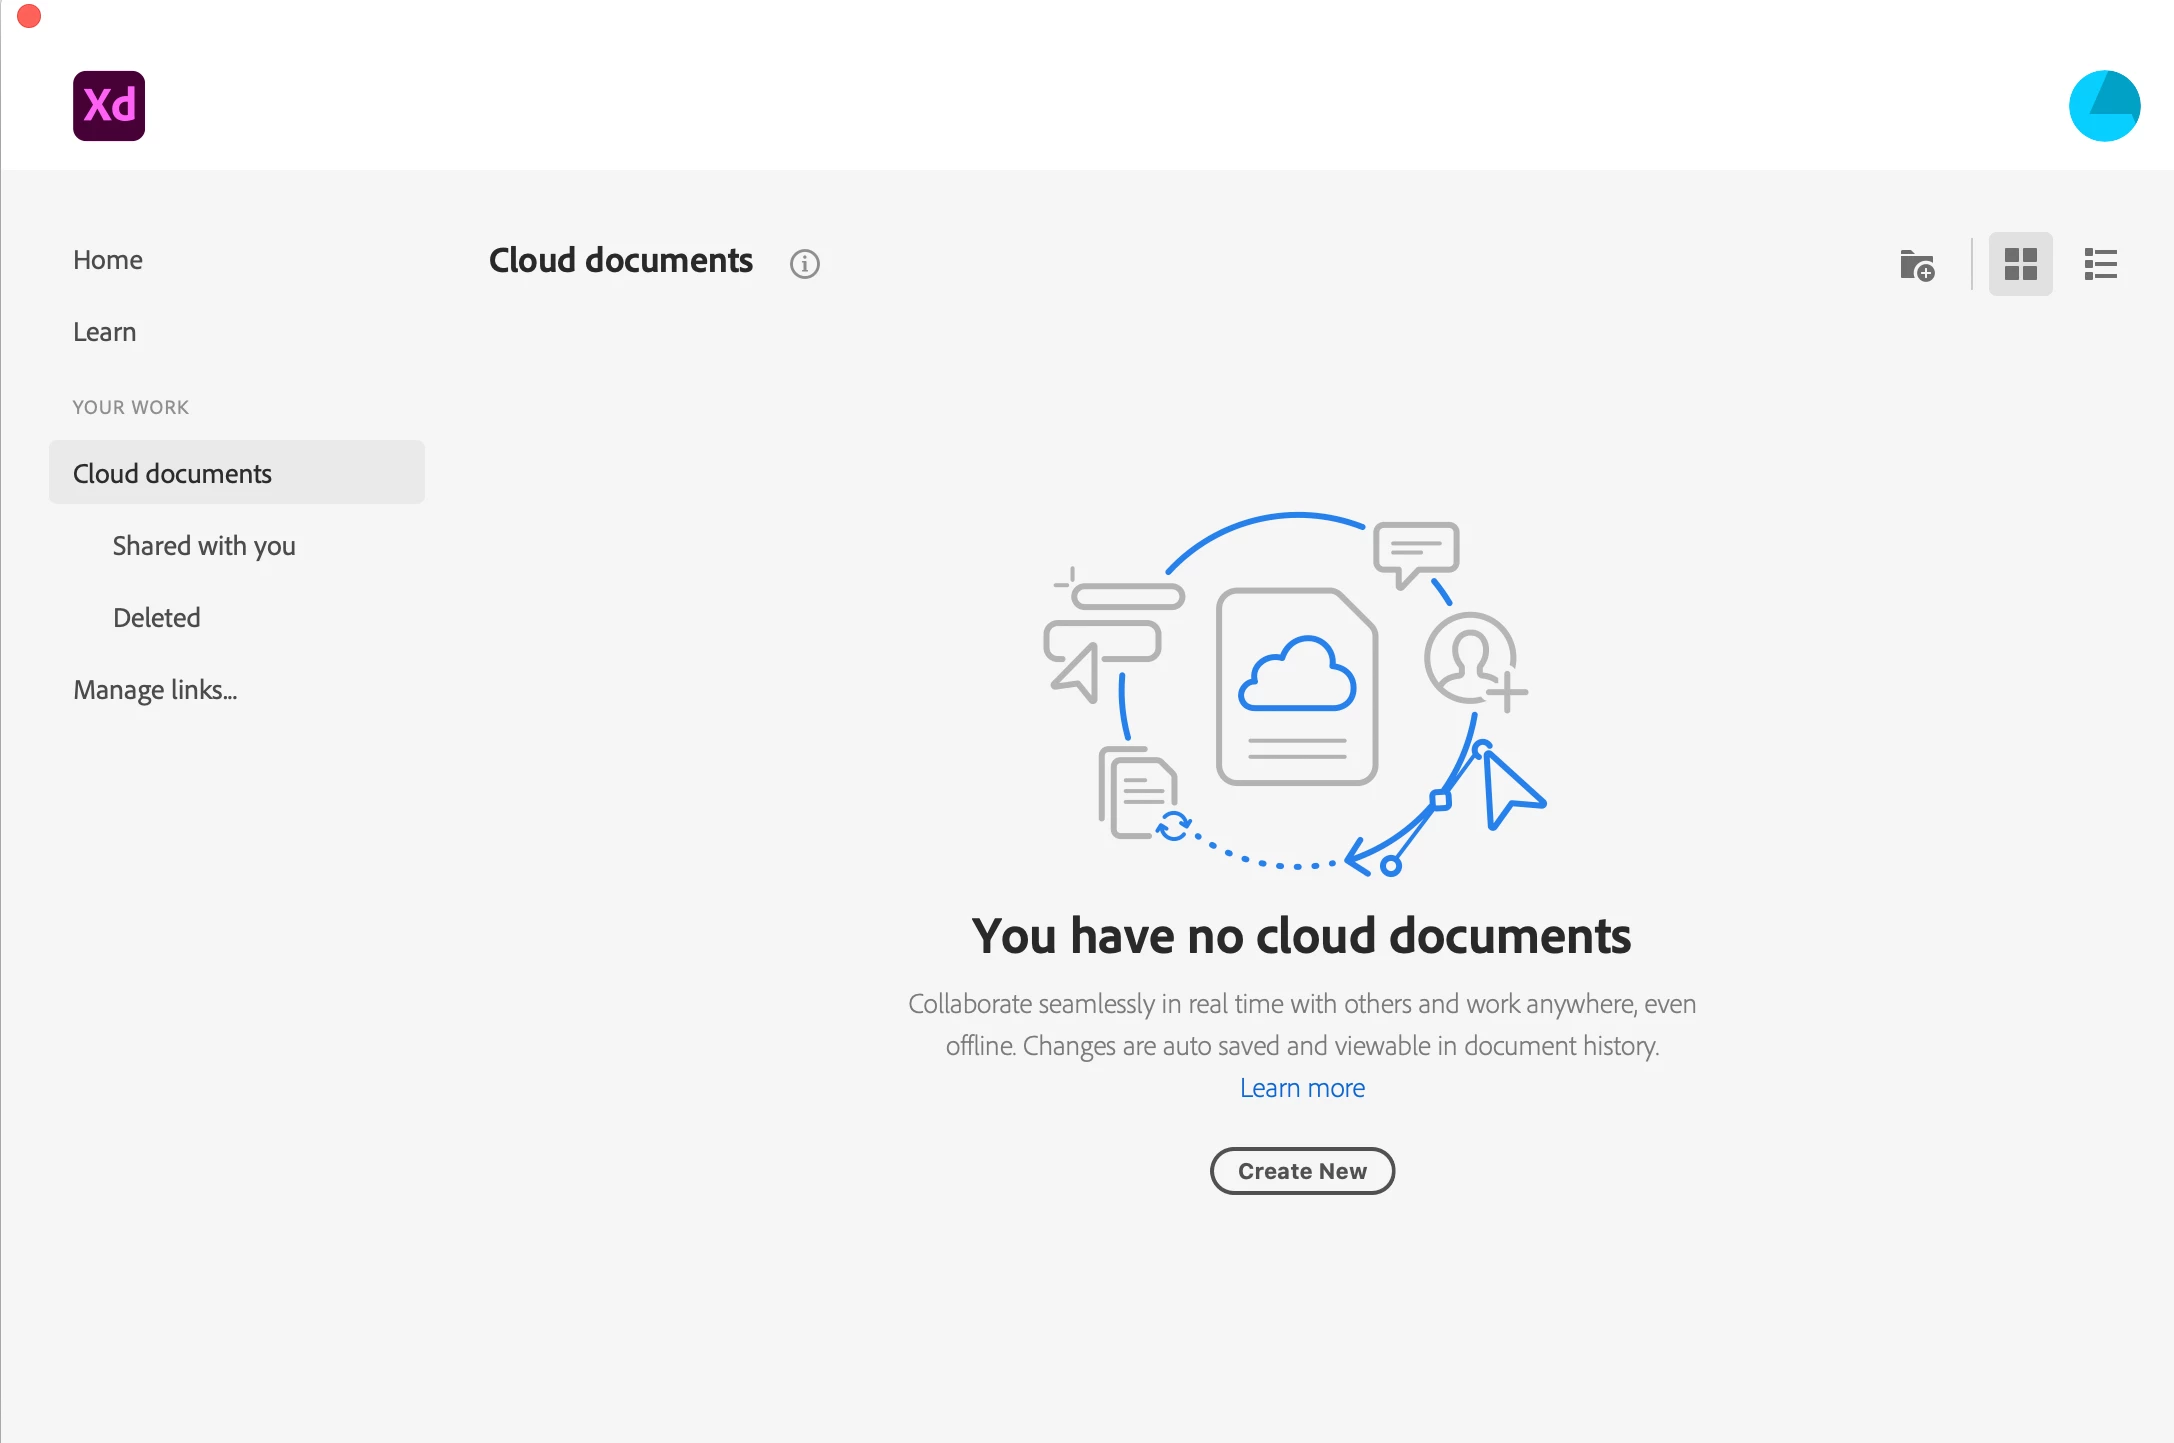Click the collaboration description text

[x=1302, y=1024]
